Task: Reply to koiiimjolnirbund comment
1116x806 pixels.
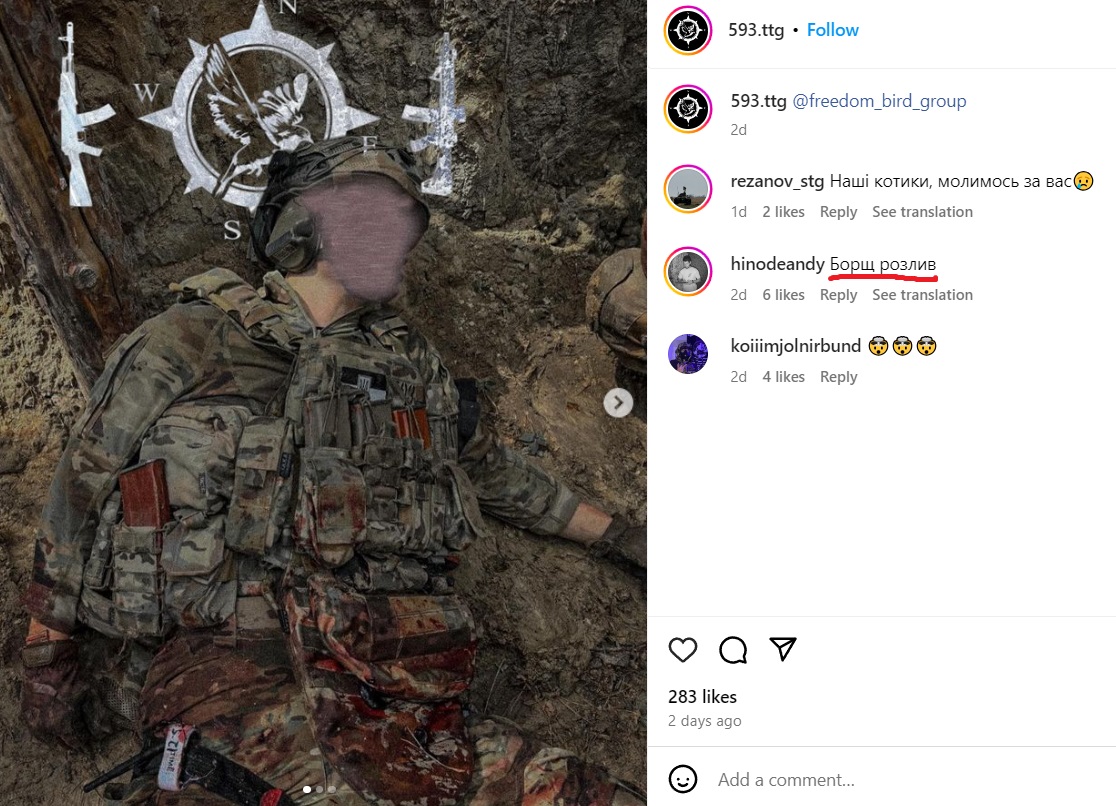Action: (x=838, y=377)
